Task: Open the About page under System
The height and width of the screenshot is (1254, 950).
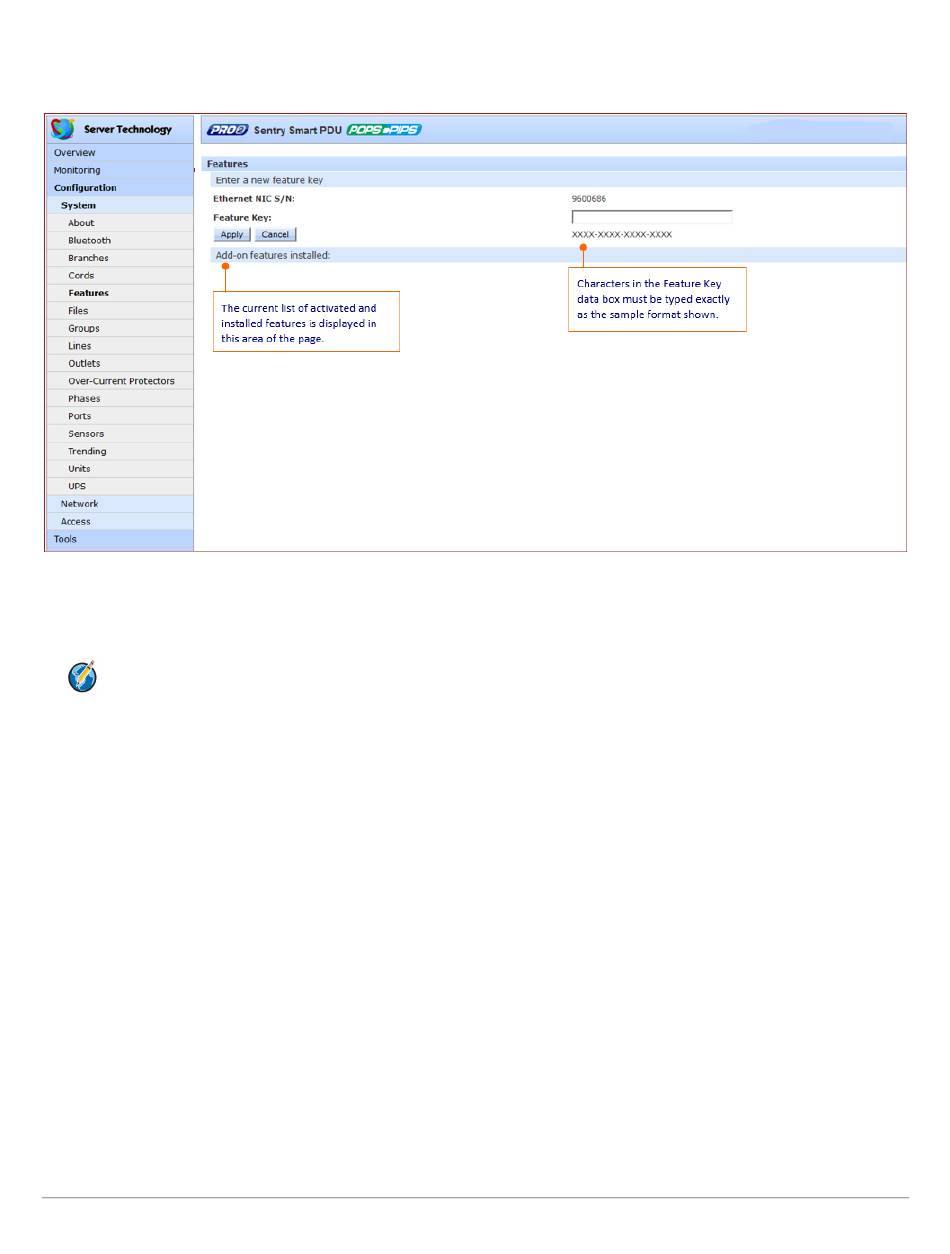Action: click(81, 223)
